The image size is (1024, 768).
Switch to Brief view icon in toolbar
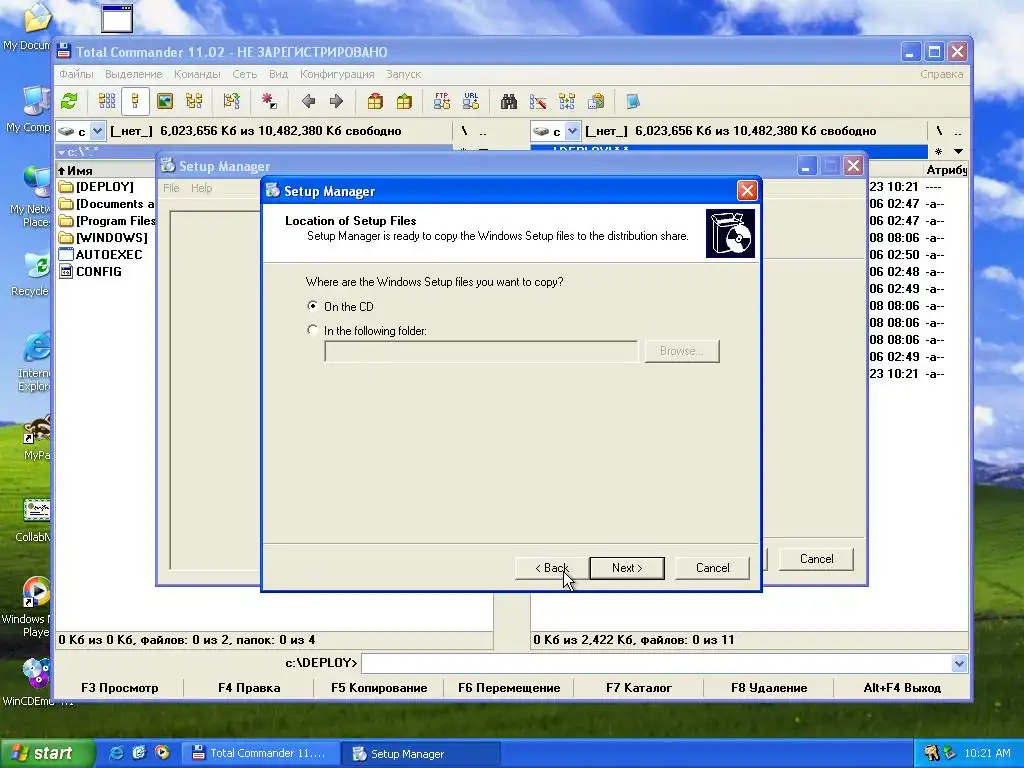pos(106,101)
